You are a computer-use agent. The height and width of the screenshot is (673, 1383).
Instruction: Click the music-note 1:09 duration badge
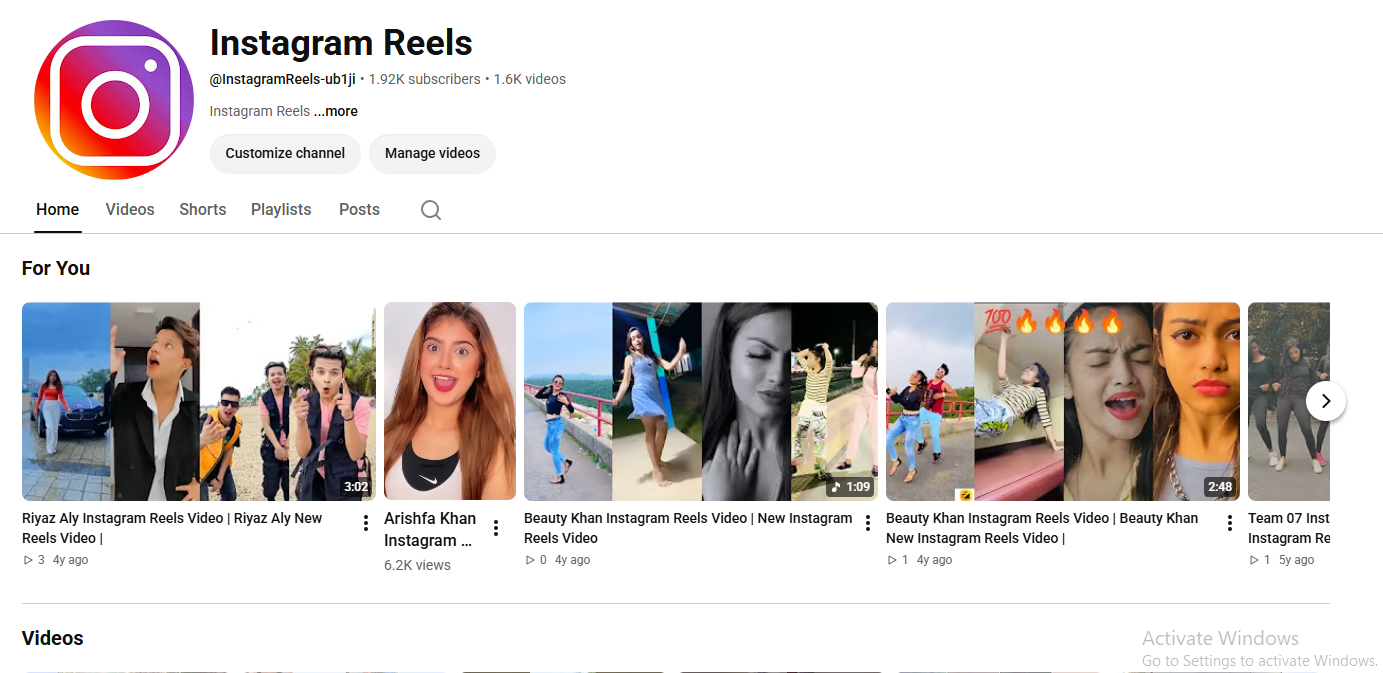850,487
